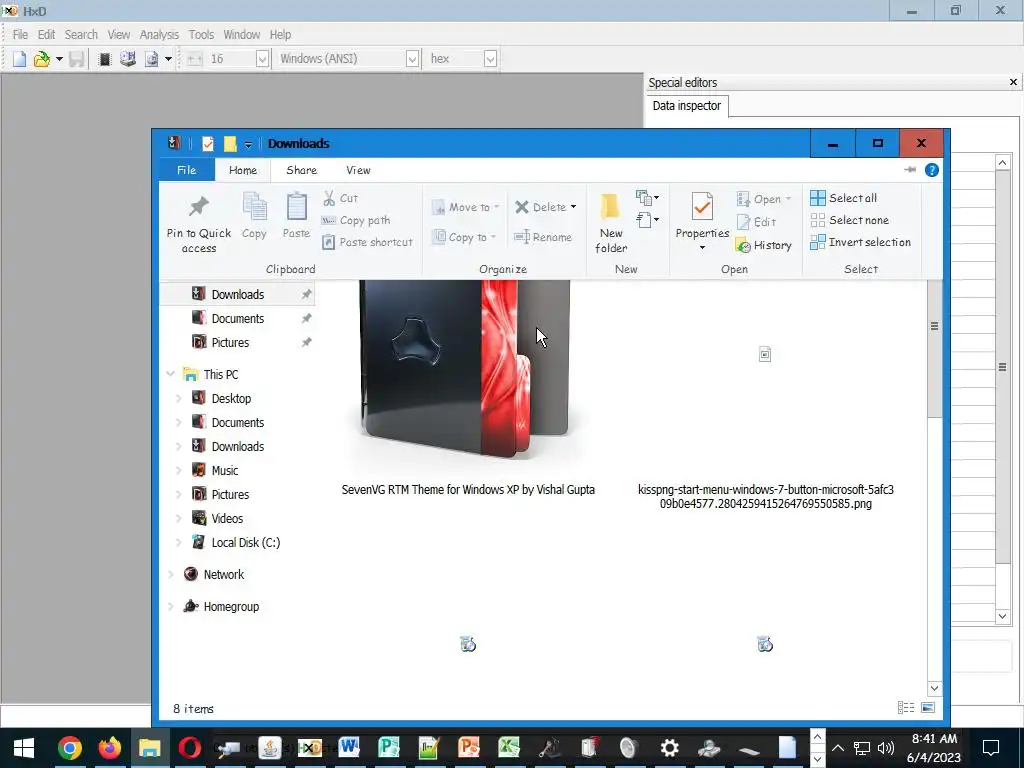Open the New item dropdown icon
Viewport: 1024px width, 768px height.
pos(647,197)
